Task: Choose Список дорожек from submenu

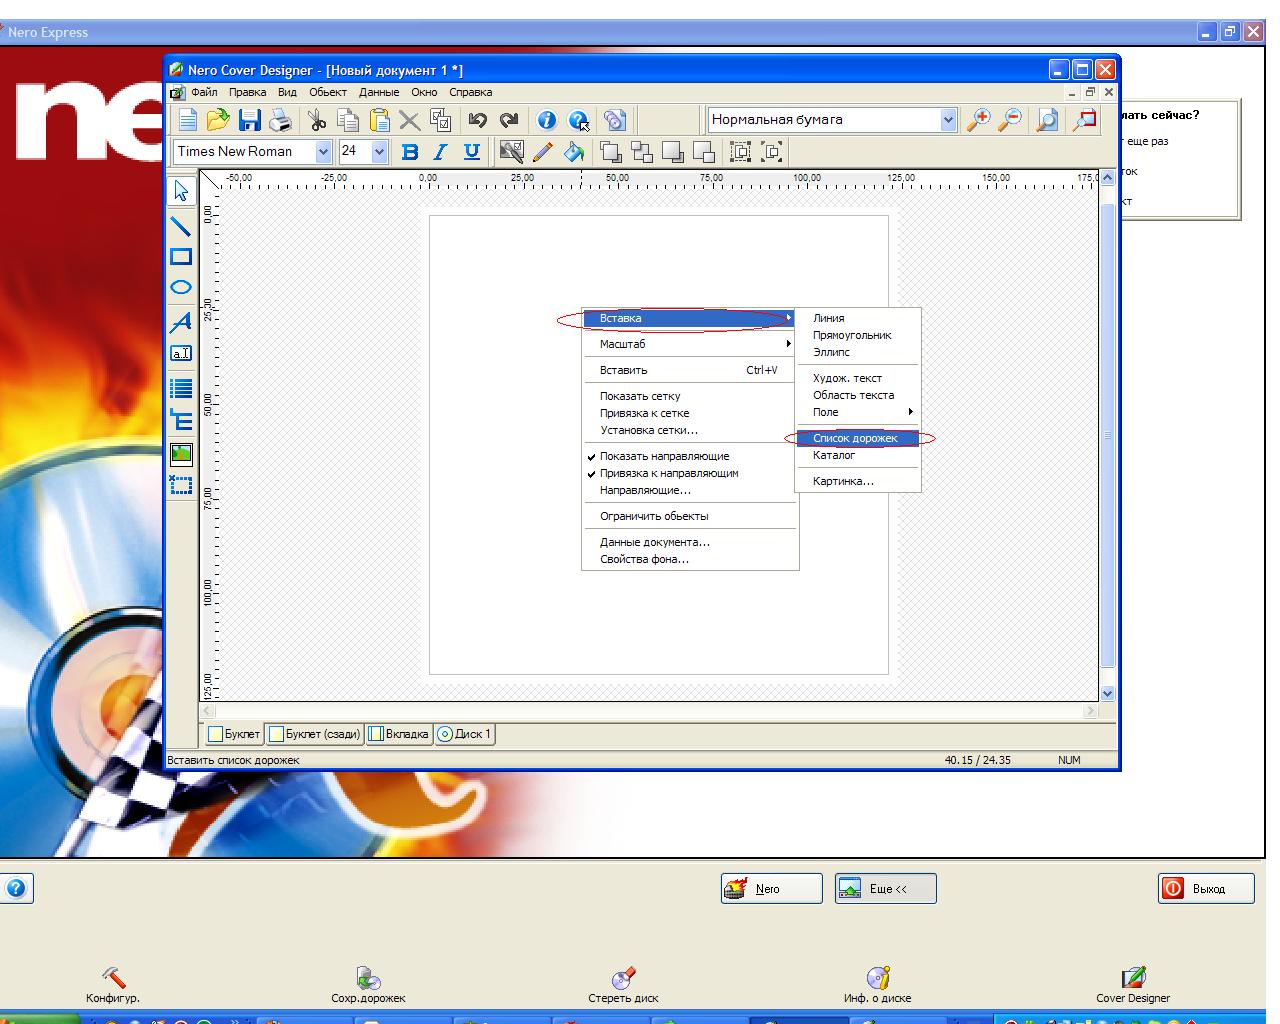Action: point(858,438)
